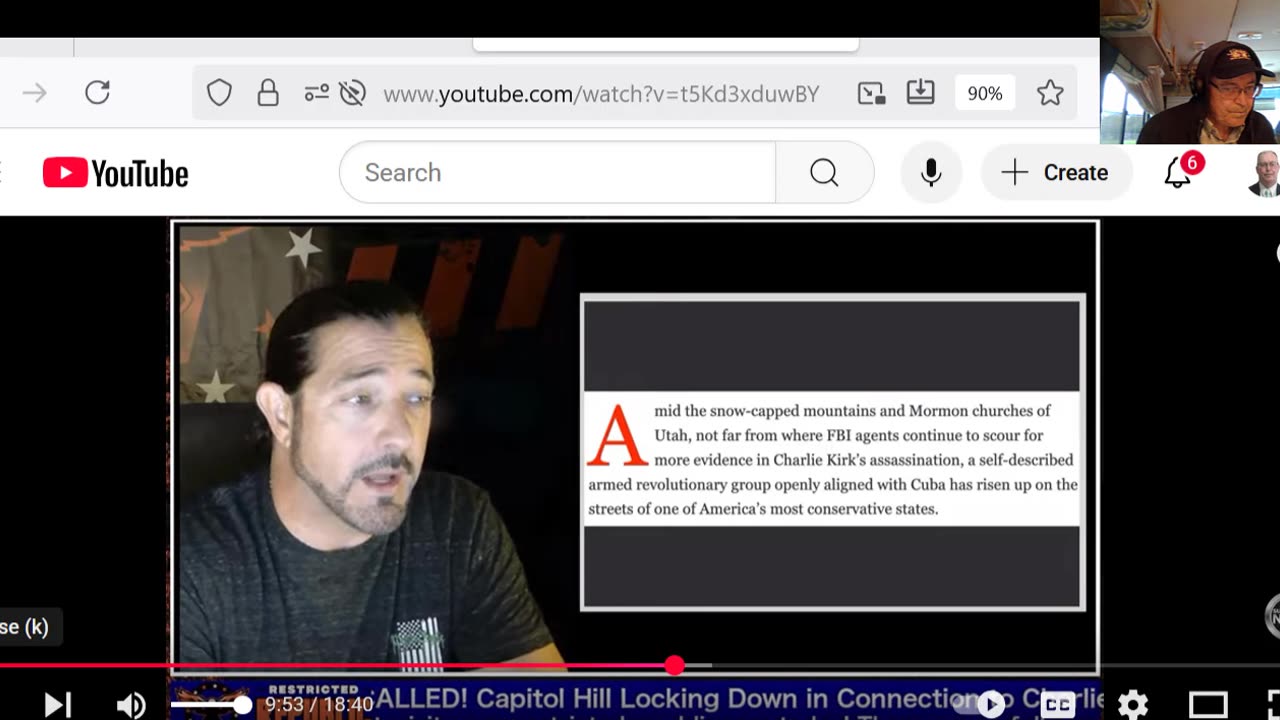Mute the video with the speaker icon
1280x720 pixels.
tap(131, 705)
